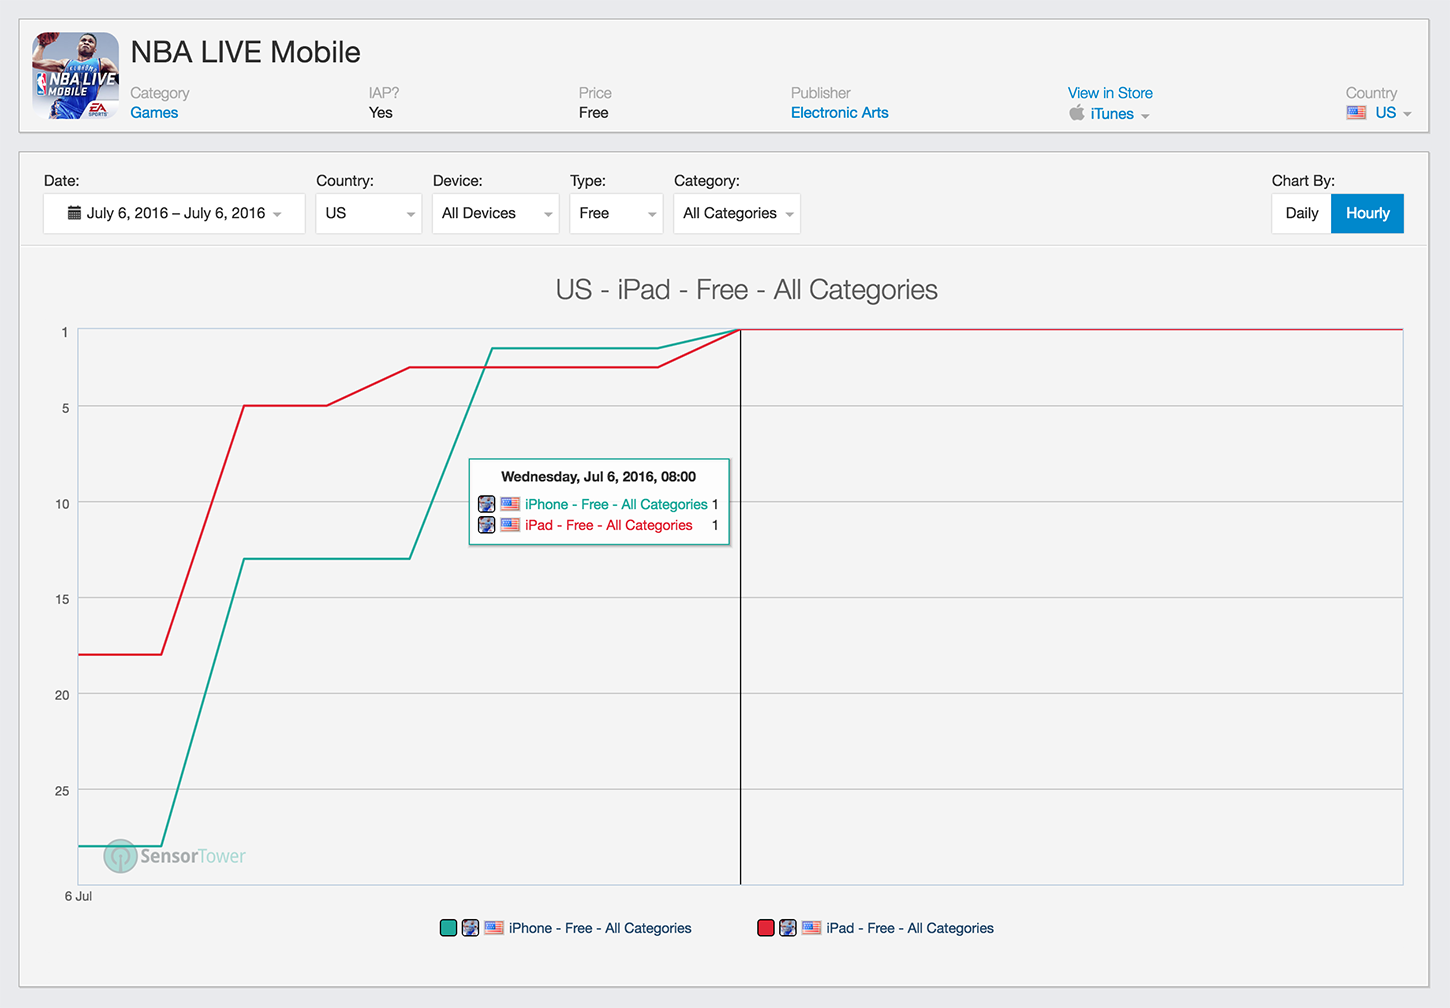Click the 08:00 vertical marker line on chart
The width and height of the screenshot is (1450, 1008).
(740, 606)
